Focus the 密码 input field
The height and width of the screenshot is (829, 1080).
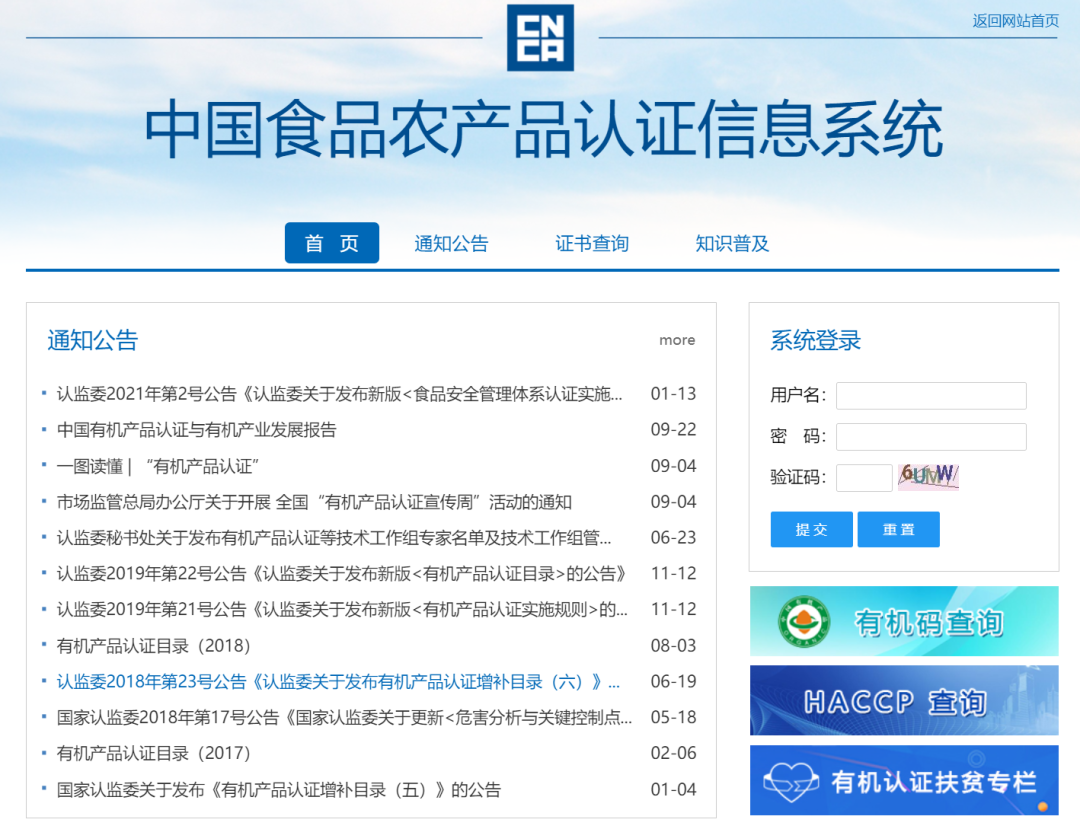(931, 437)
